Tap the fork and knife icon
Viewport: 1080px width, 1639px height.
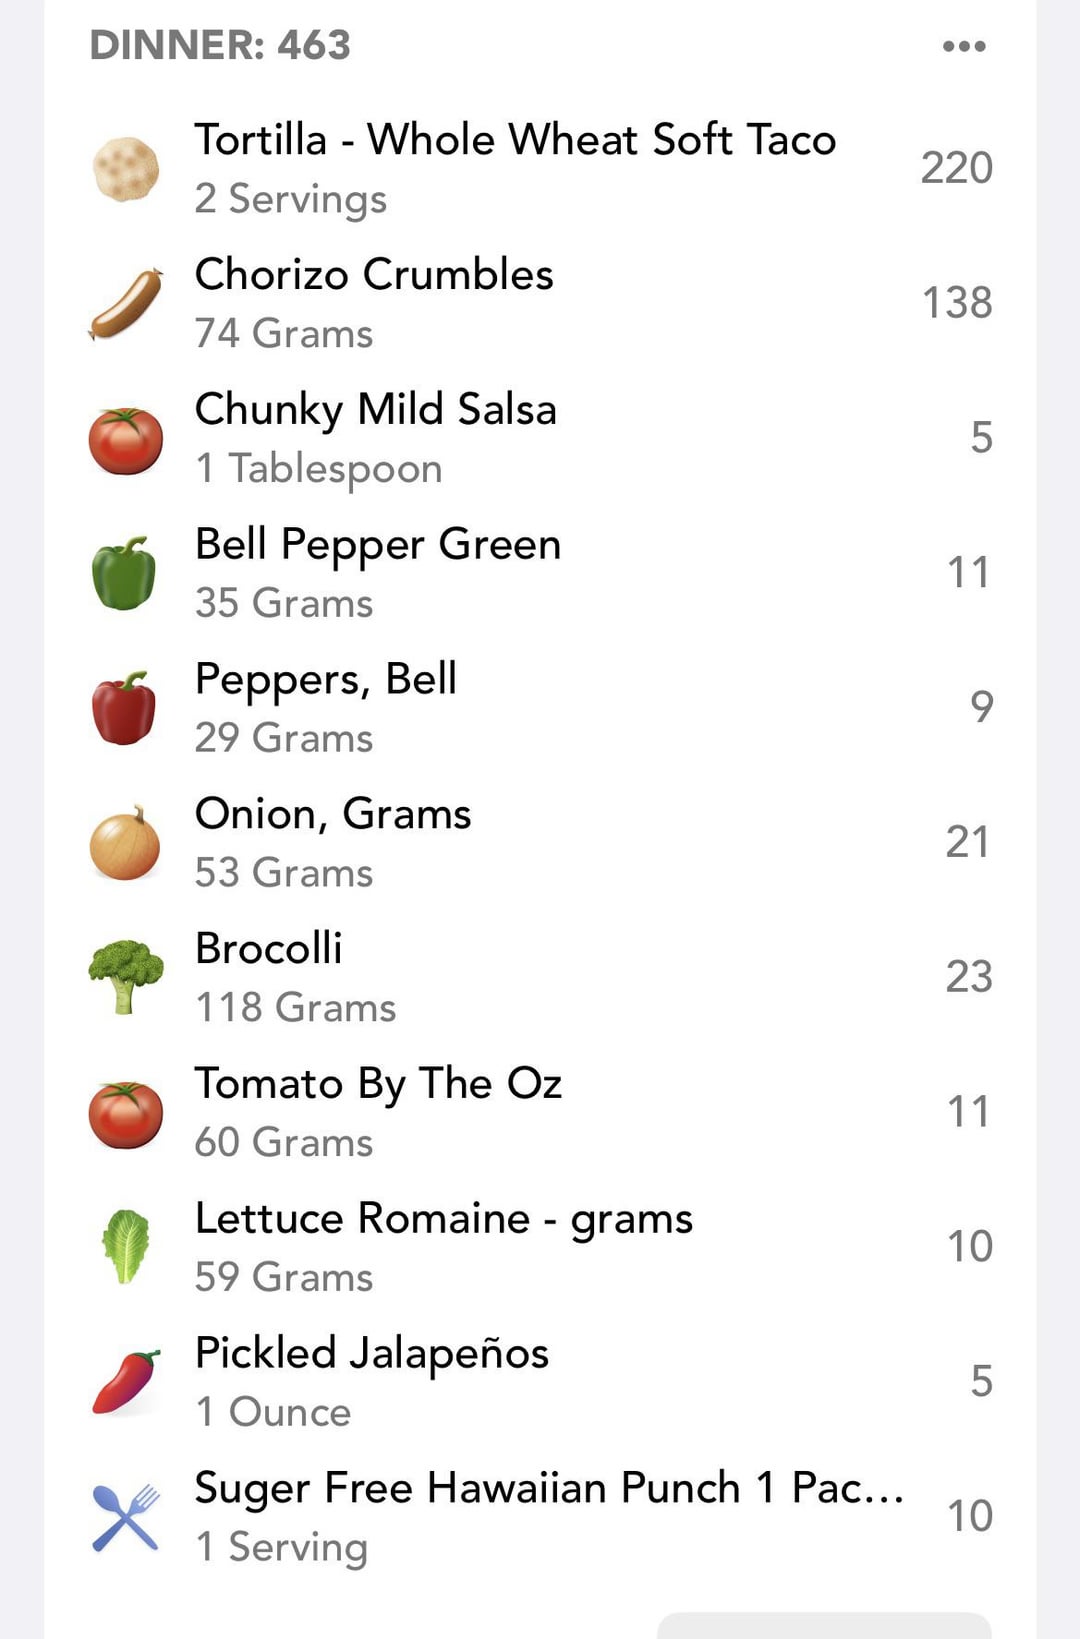[126, 1516]
